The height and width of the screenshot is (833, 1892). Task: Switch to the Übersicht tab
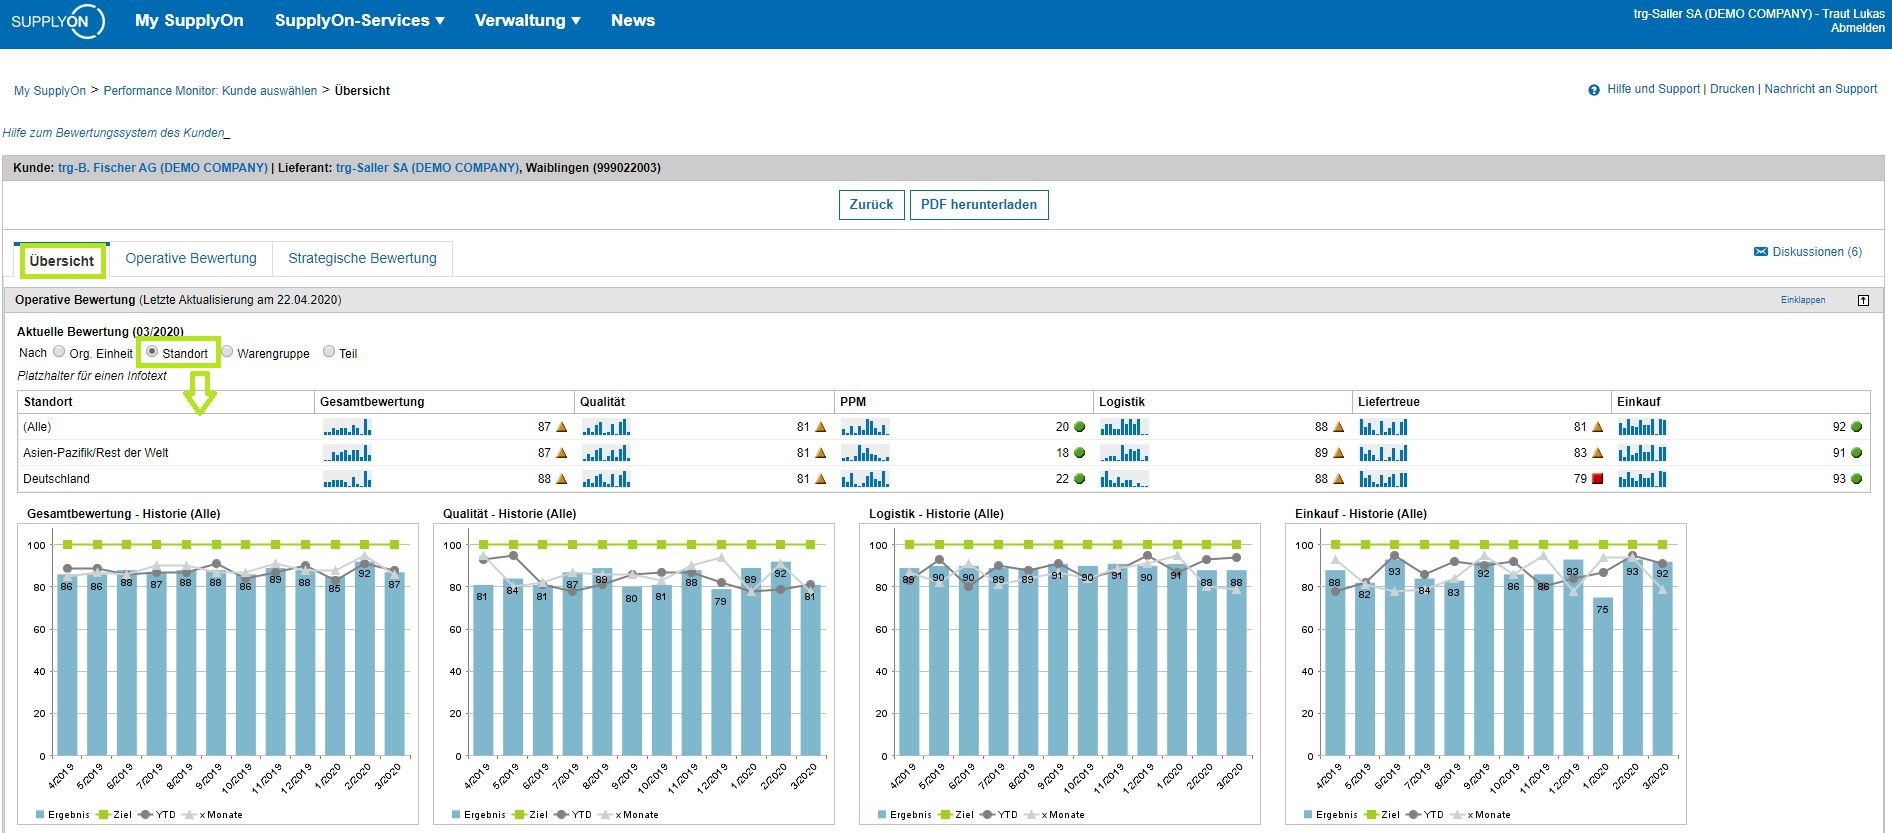(x=62, y=261)
